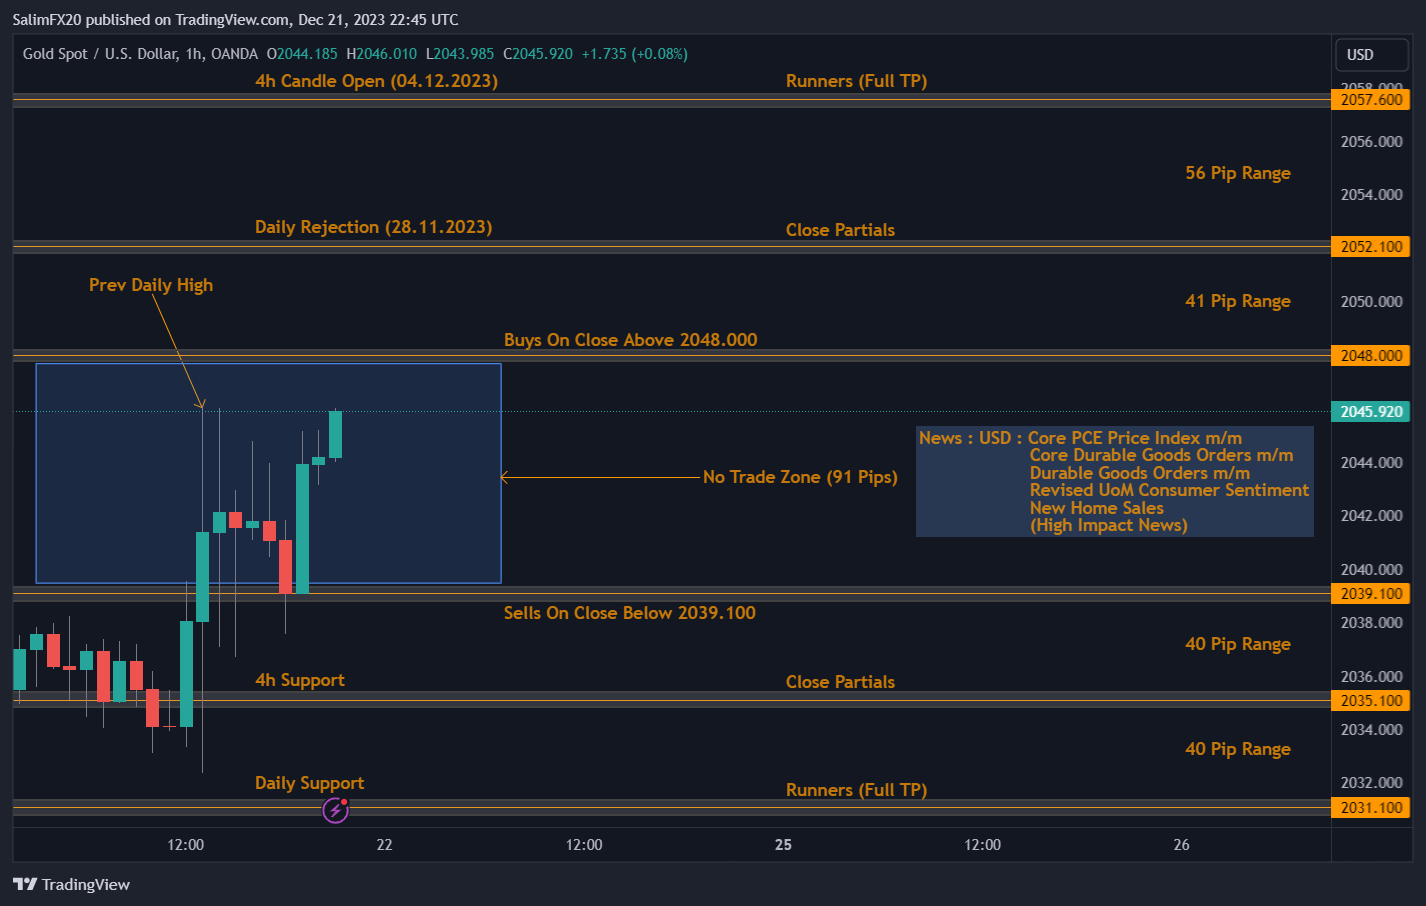Click the green 2045.920 current price tag

click(x=1370, y=410)
